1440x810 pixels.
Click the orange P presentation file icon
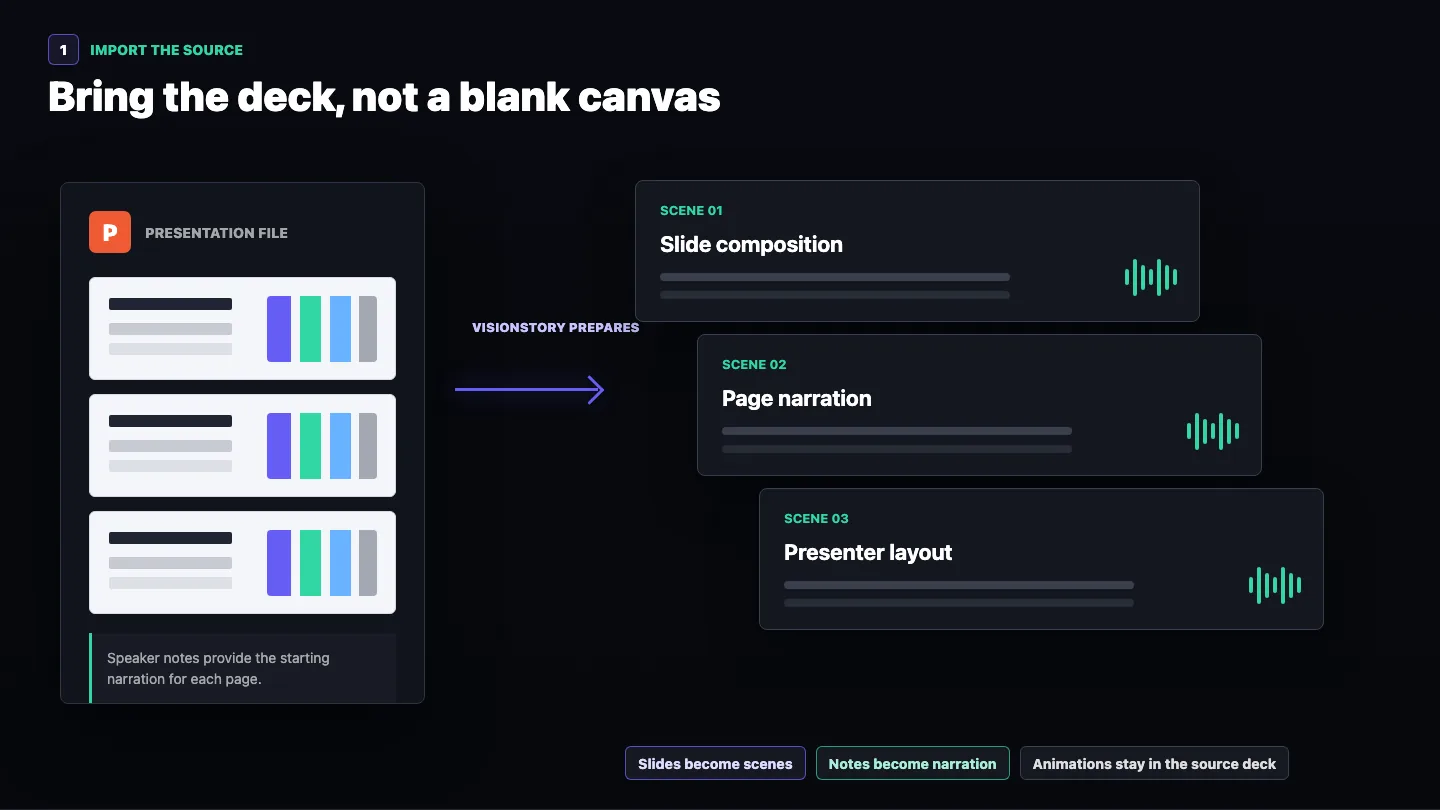[x=110, y=232]
